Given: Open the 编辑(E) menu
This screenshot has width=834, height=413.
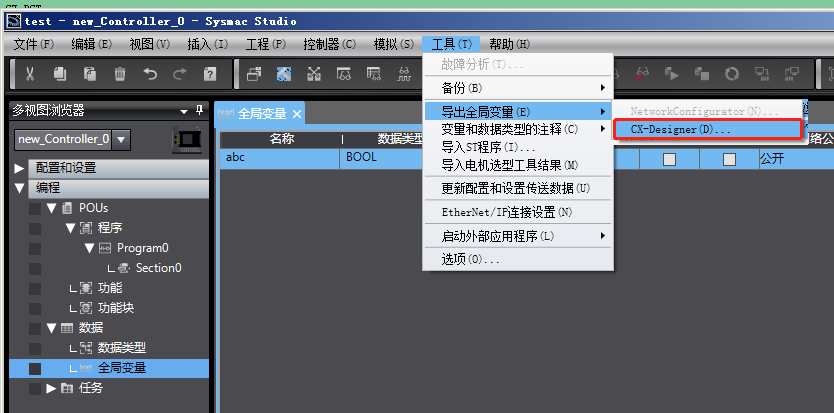Looking at the screenshot, I should point(91,44).
